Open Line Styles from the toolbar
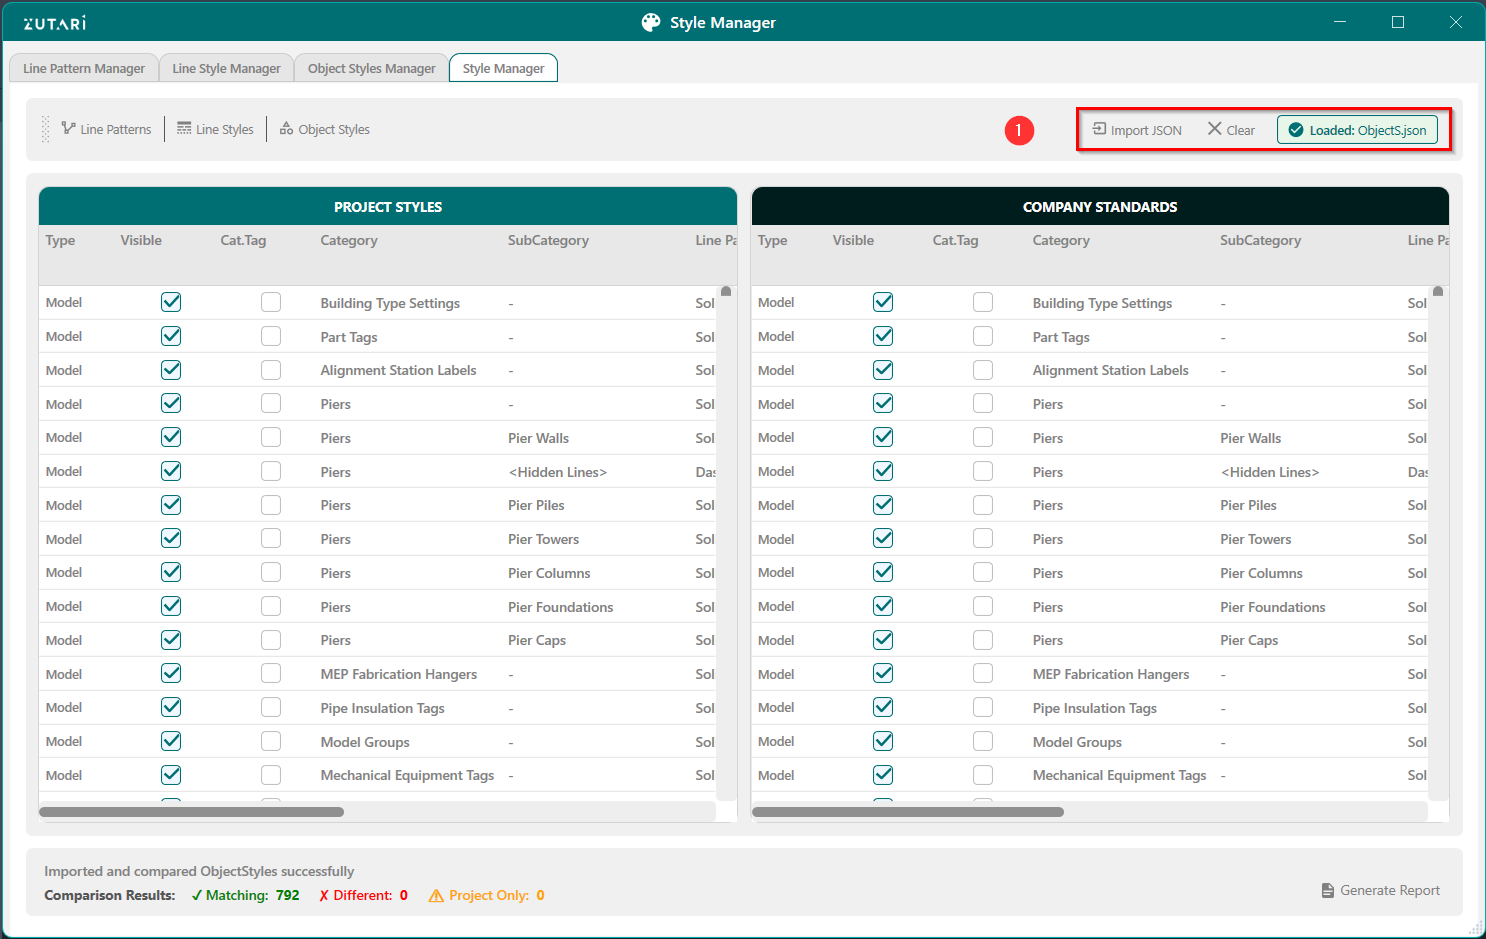The height and width of the screenshot is (939, 1486). tap(184, 128)
